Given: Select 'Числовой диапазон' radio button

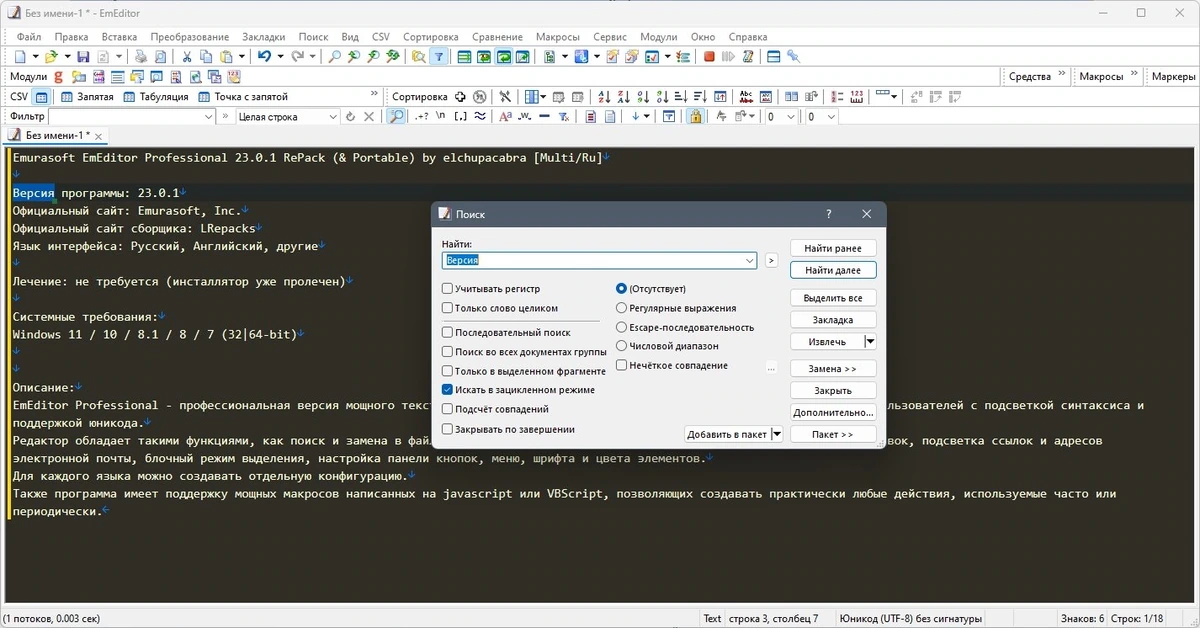Looking at the screenshot, I should tap(622, 346).
